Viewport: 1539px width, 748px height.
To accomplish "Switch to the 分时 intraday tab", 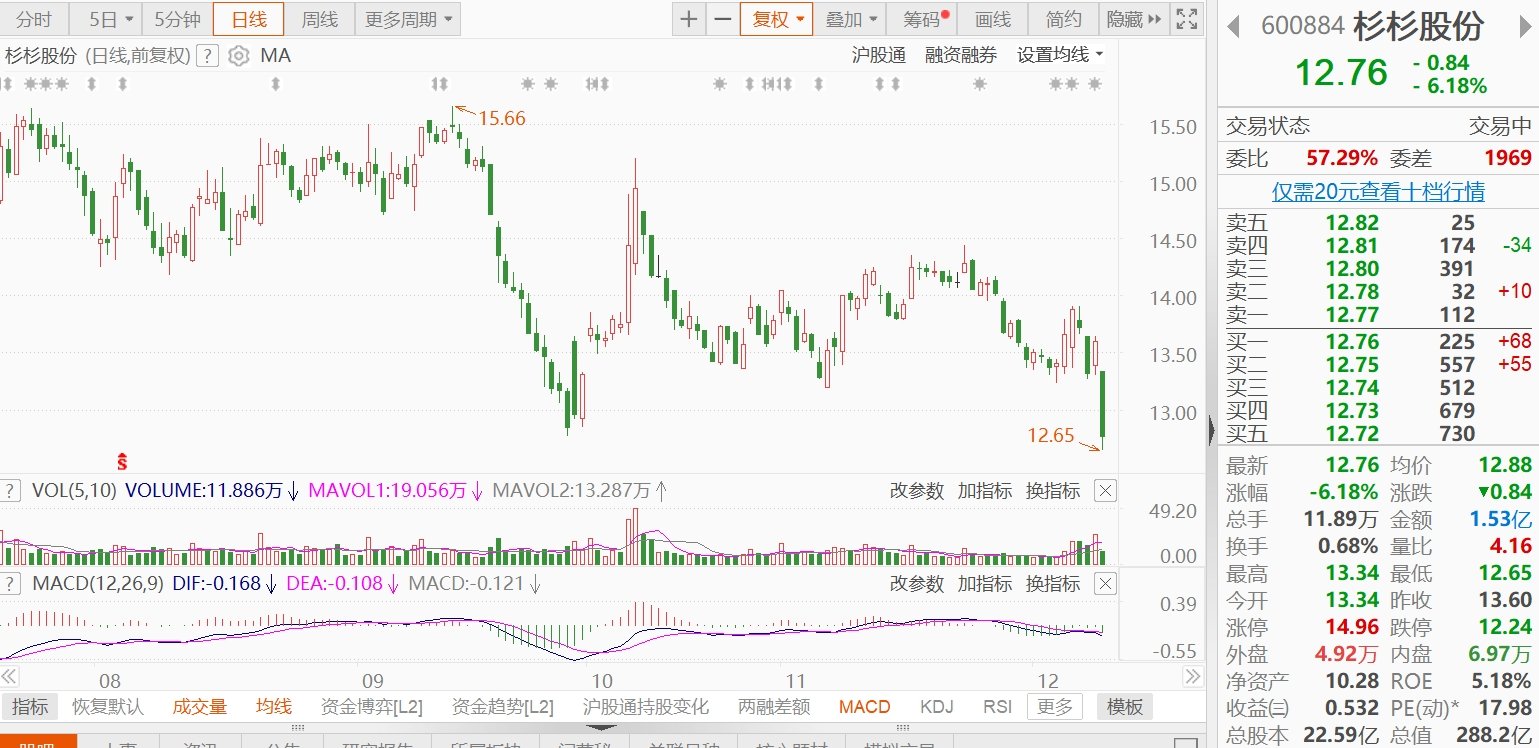I will [34, 19].
